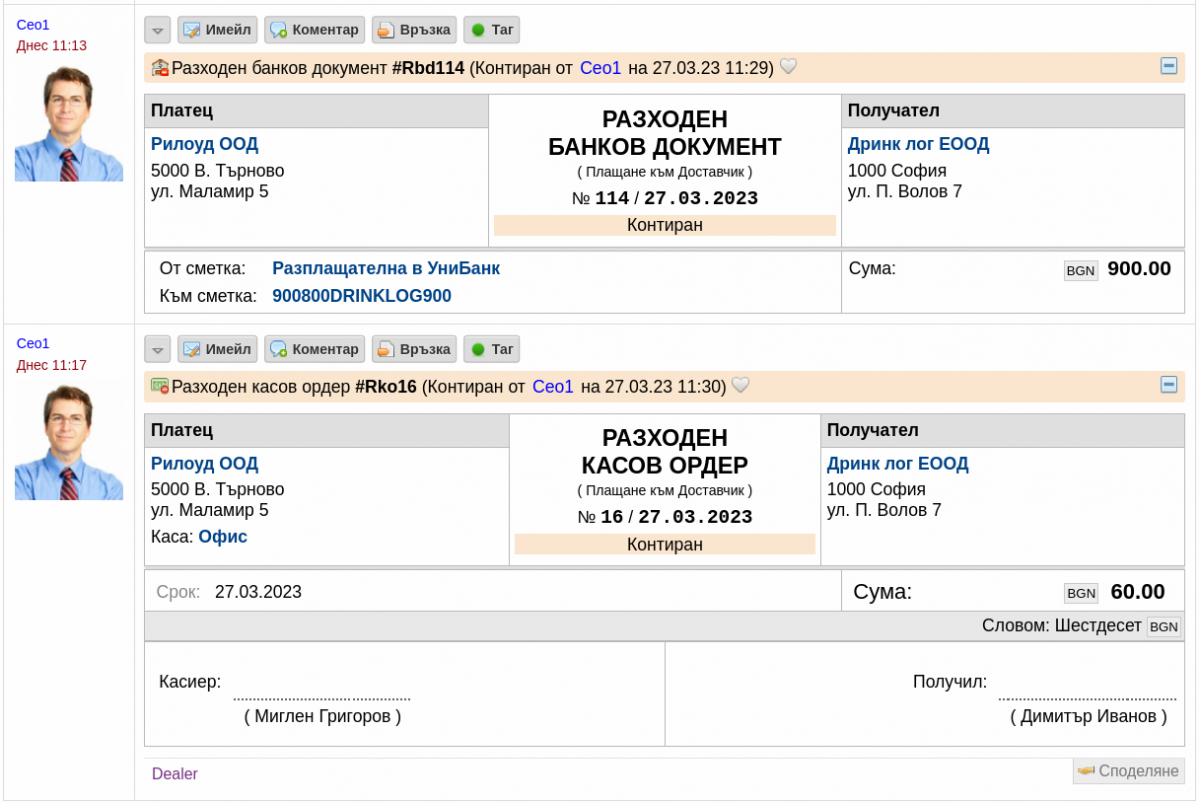The height and width of the screenshot is (803, 1200).
Task: Click Таг button on cash order Rko16
Action: pyautogui.click(x=491, y=349)
